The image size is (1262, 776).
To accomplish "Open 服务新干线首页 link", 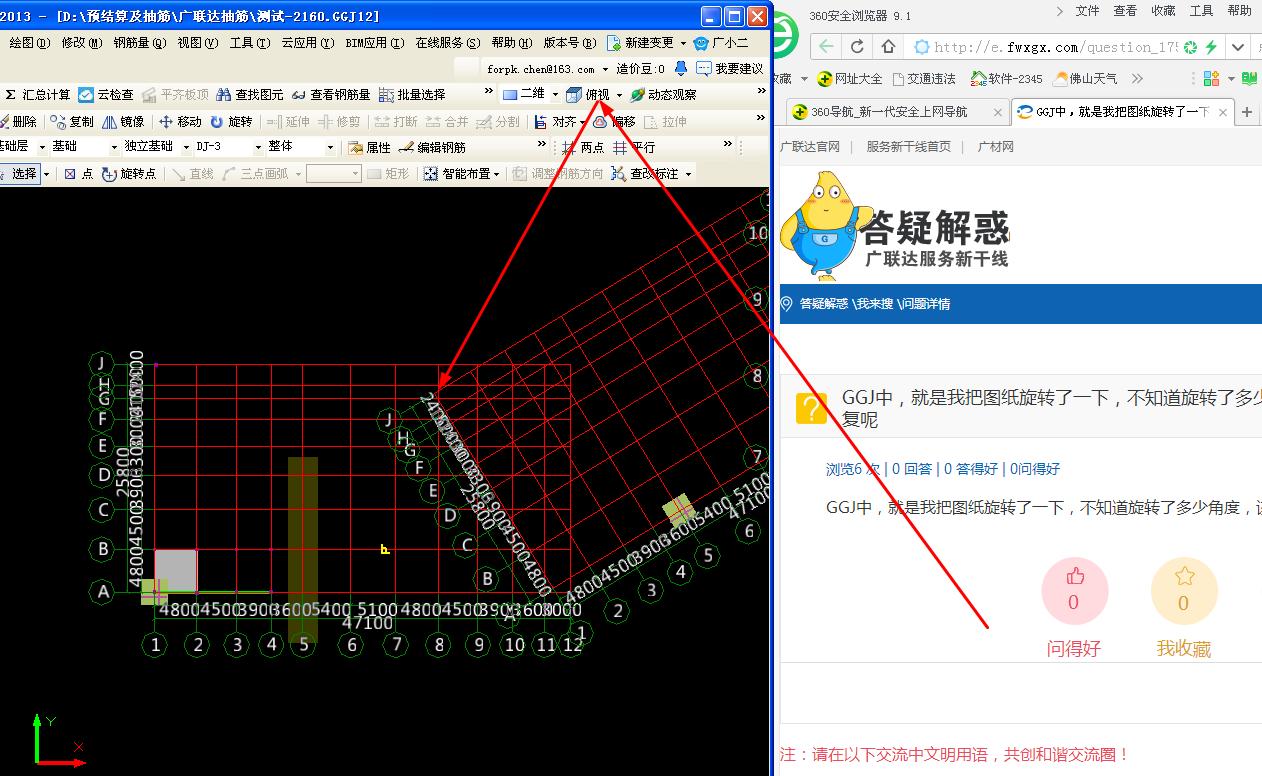I will tap(908, 146).
